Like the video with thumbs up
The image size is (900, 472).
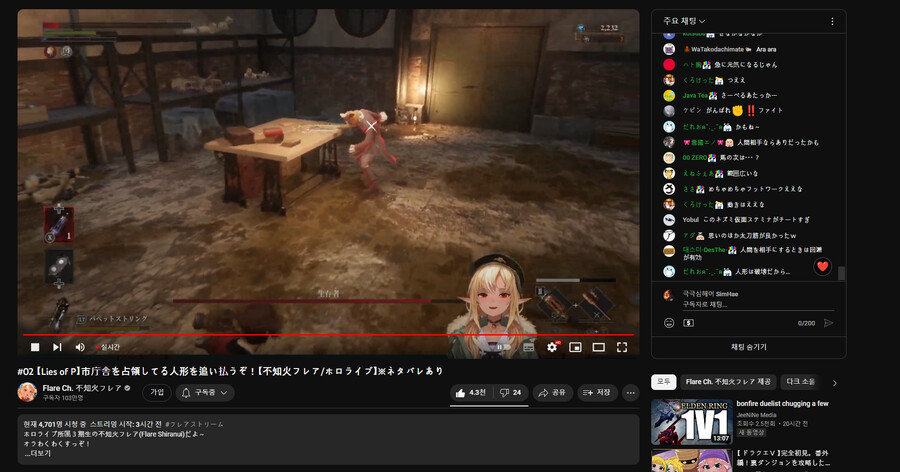(x=471, y=392)
